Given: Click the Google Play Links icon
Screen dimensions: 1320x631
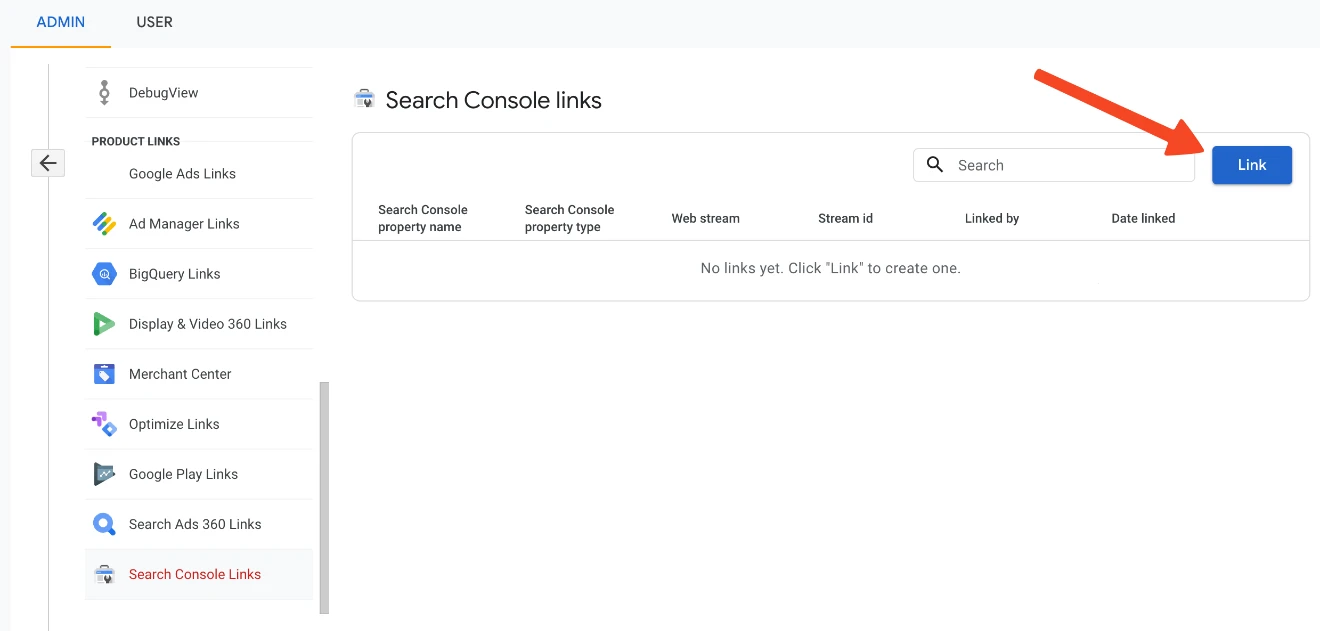Looking at the screenshot, I should click(104, 474).
